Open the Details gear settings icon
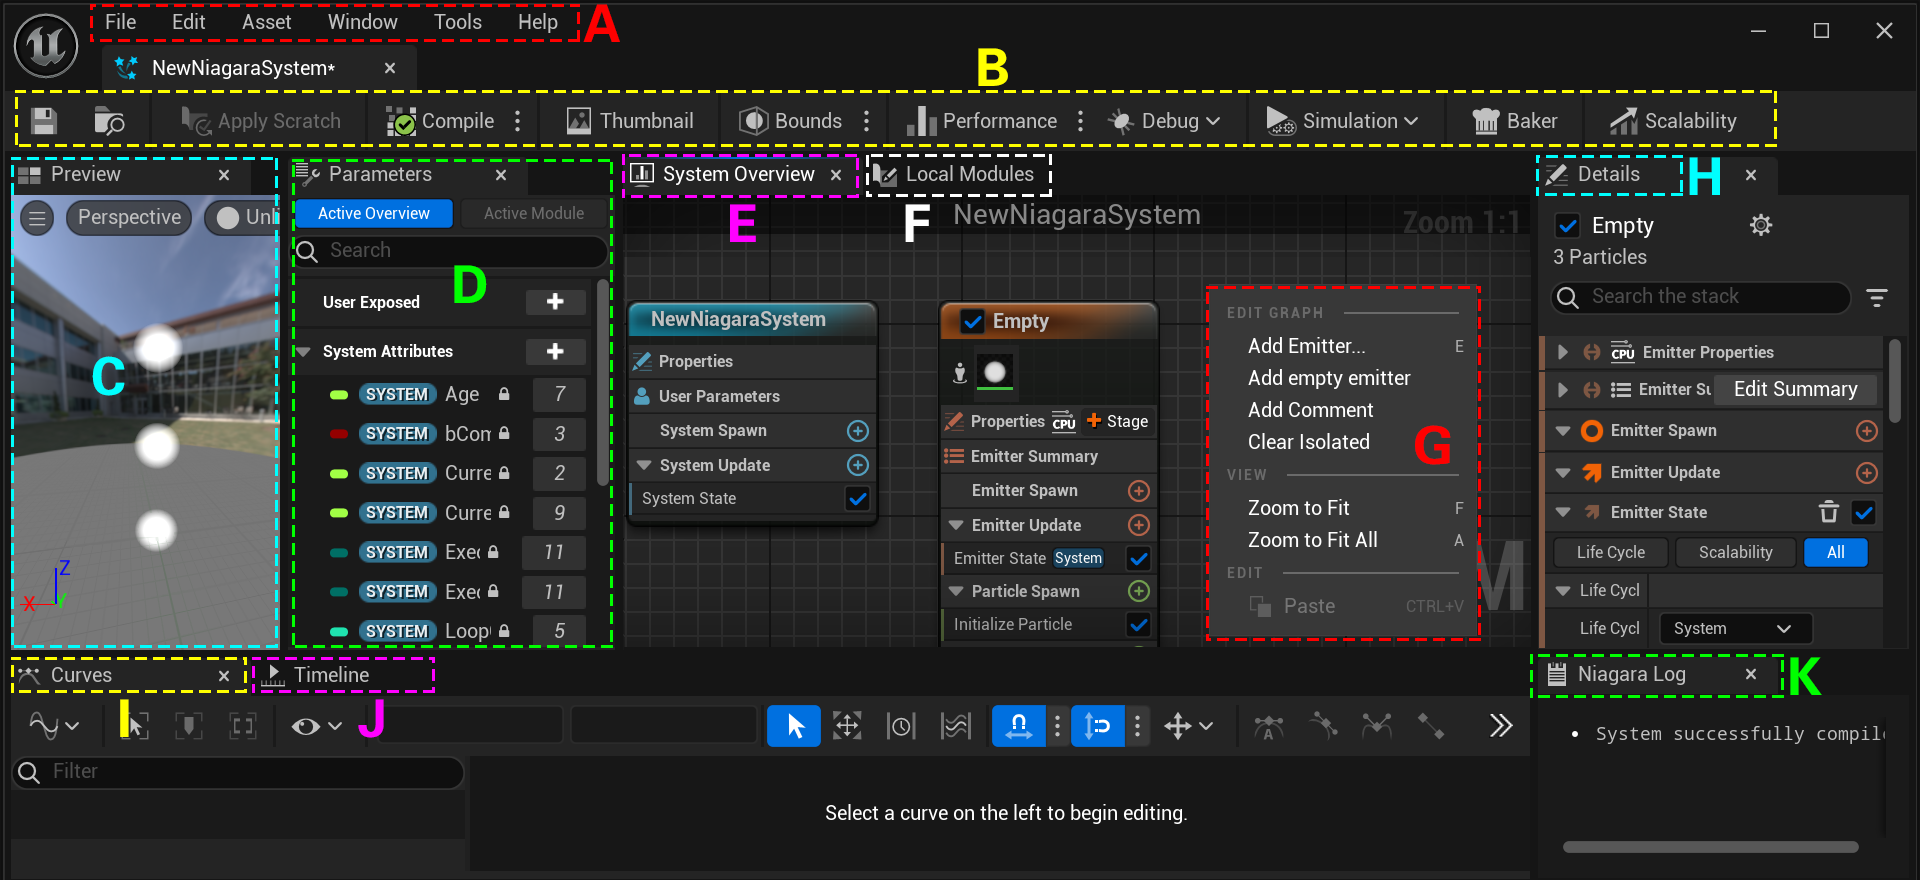 [x=1761, y=225]
